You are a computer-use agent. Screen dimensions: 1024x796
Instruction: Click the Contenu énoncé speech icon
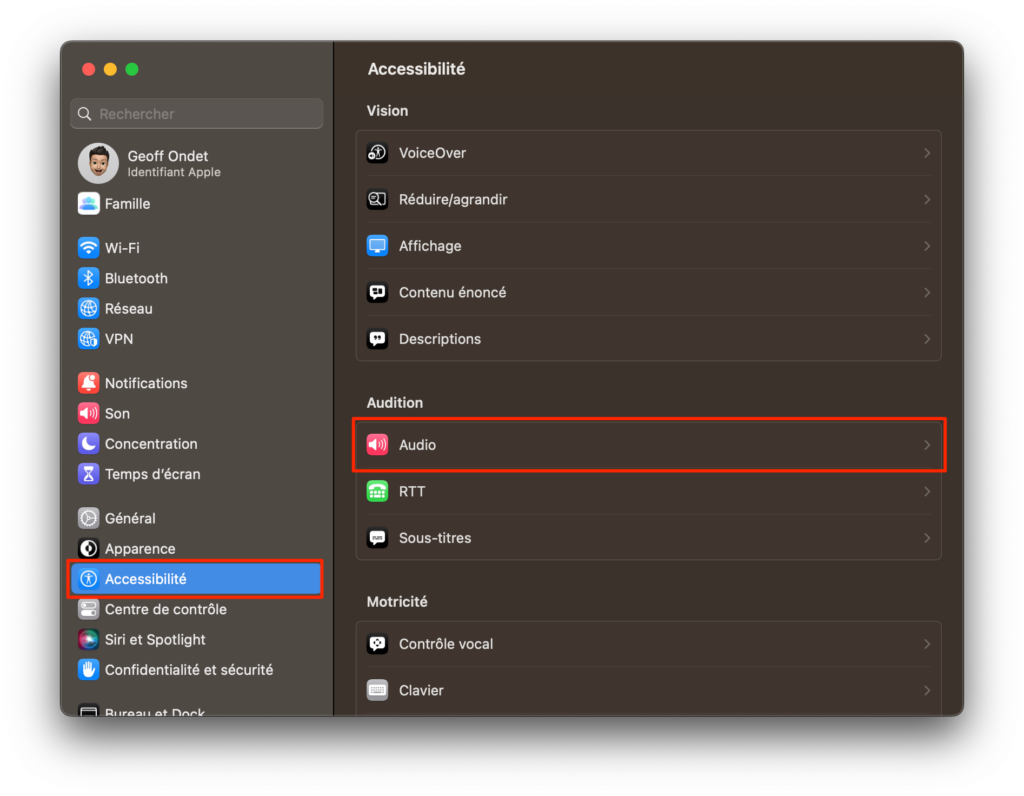coord(377,293)
